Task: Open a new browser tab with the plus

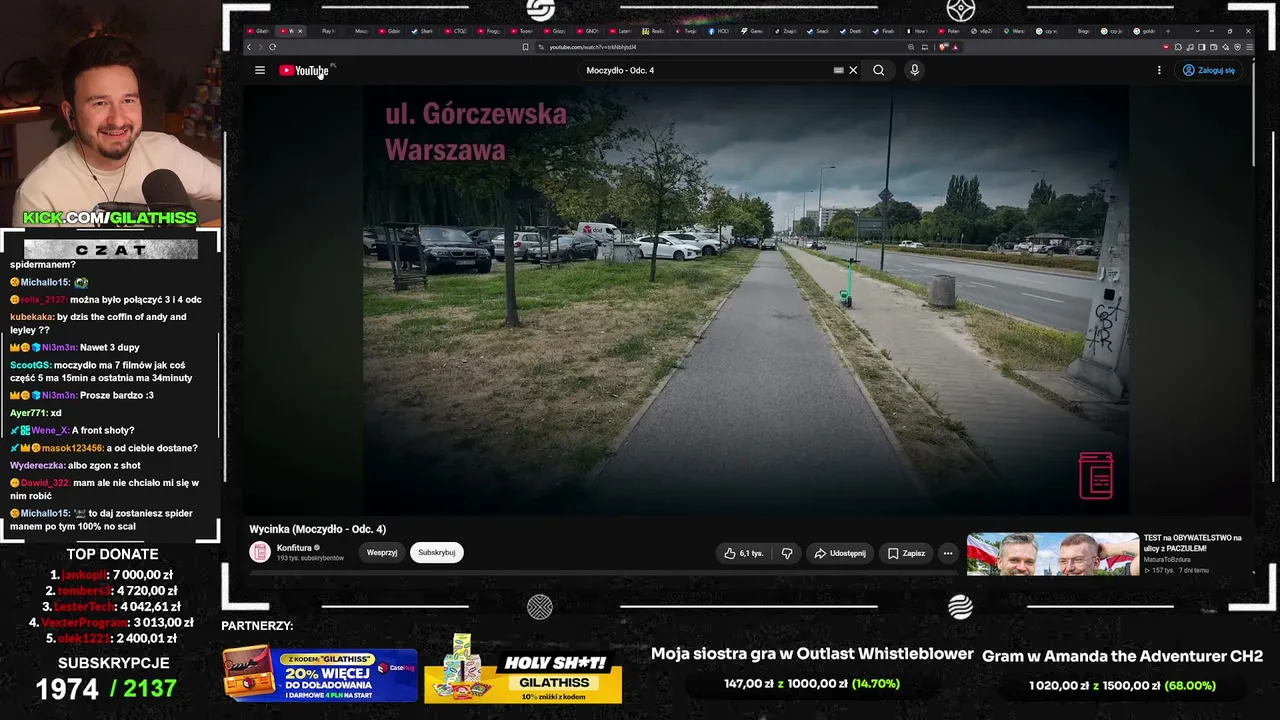Action: tap(1168, 31)
